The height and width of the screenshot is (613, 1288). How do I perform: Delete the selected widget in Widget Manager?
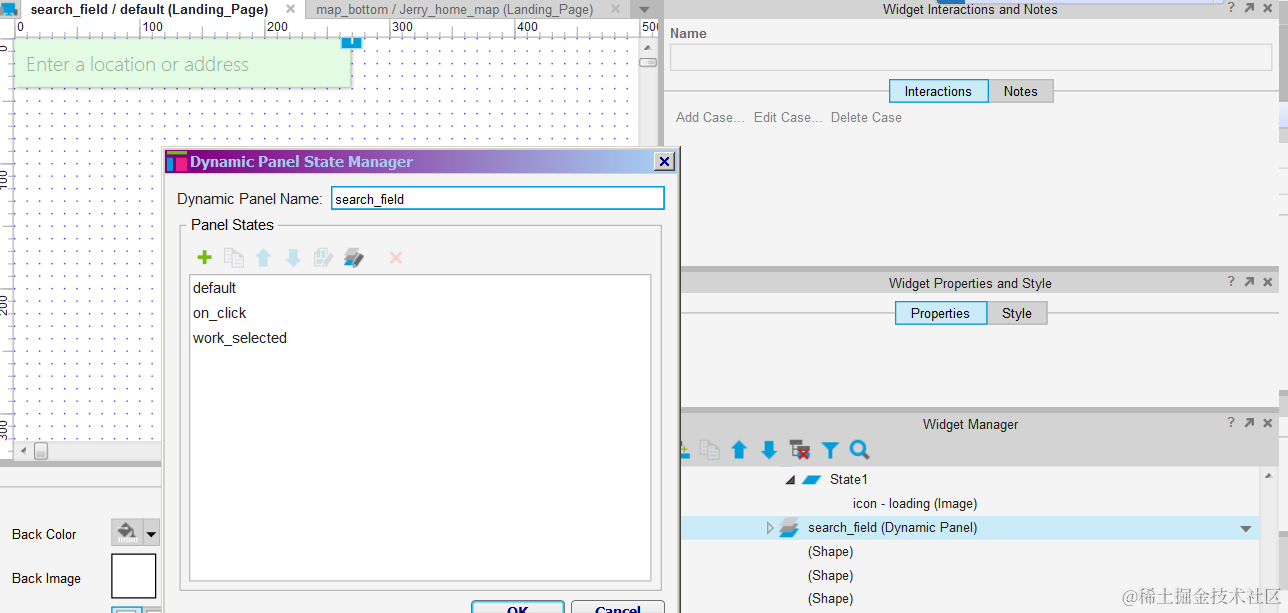click(800, 450)
